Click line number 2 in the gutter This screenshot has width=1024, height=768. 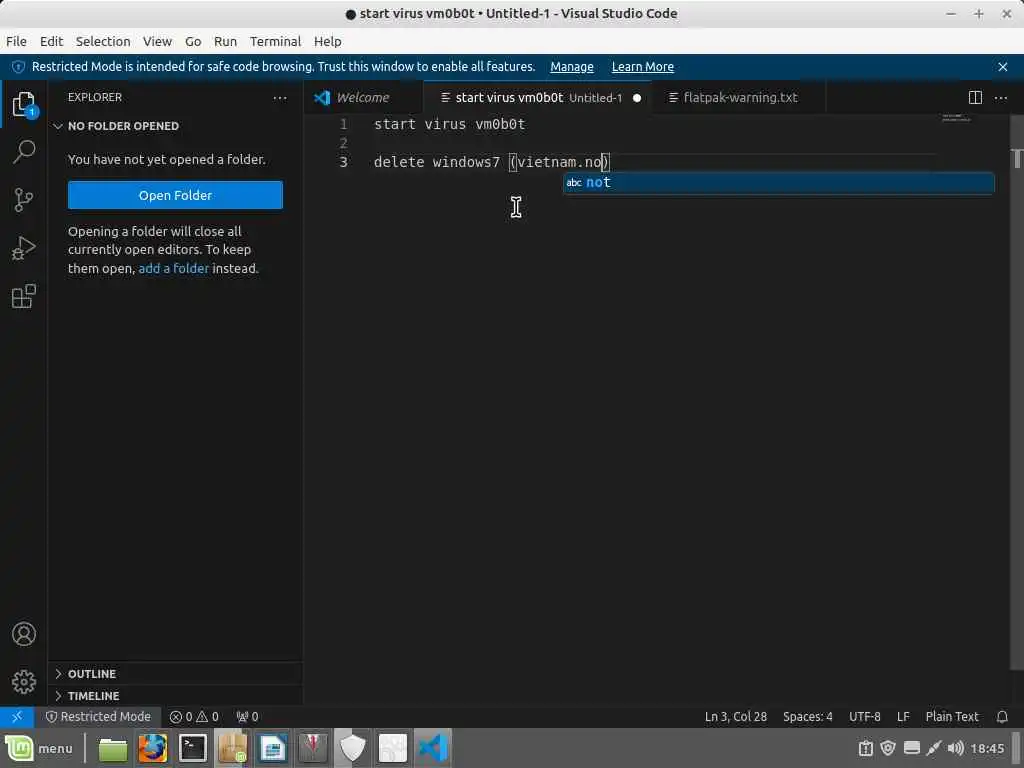[344, 143]
